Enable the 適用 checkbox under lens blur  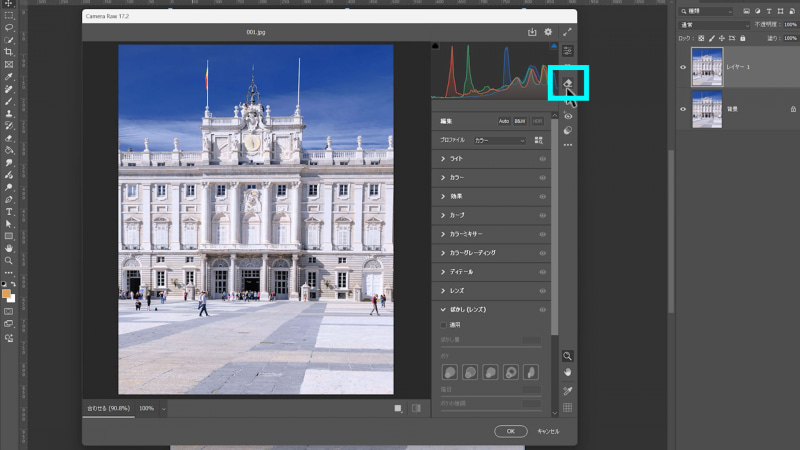tap(443, 325)
